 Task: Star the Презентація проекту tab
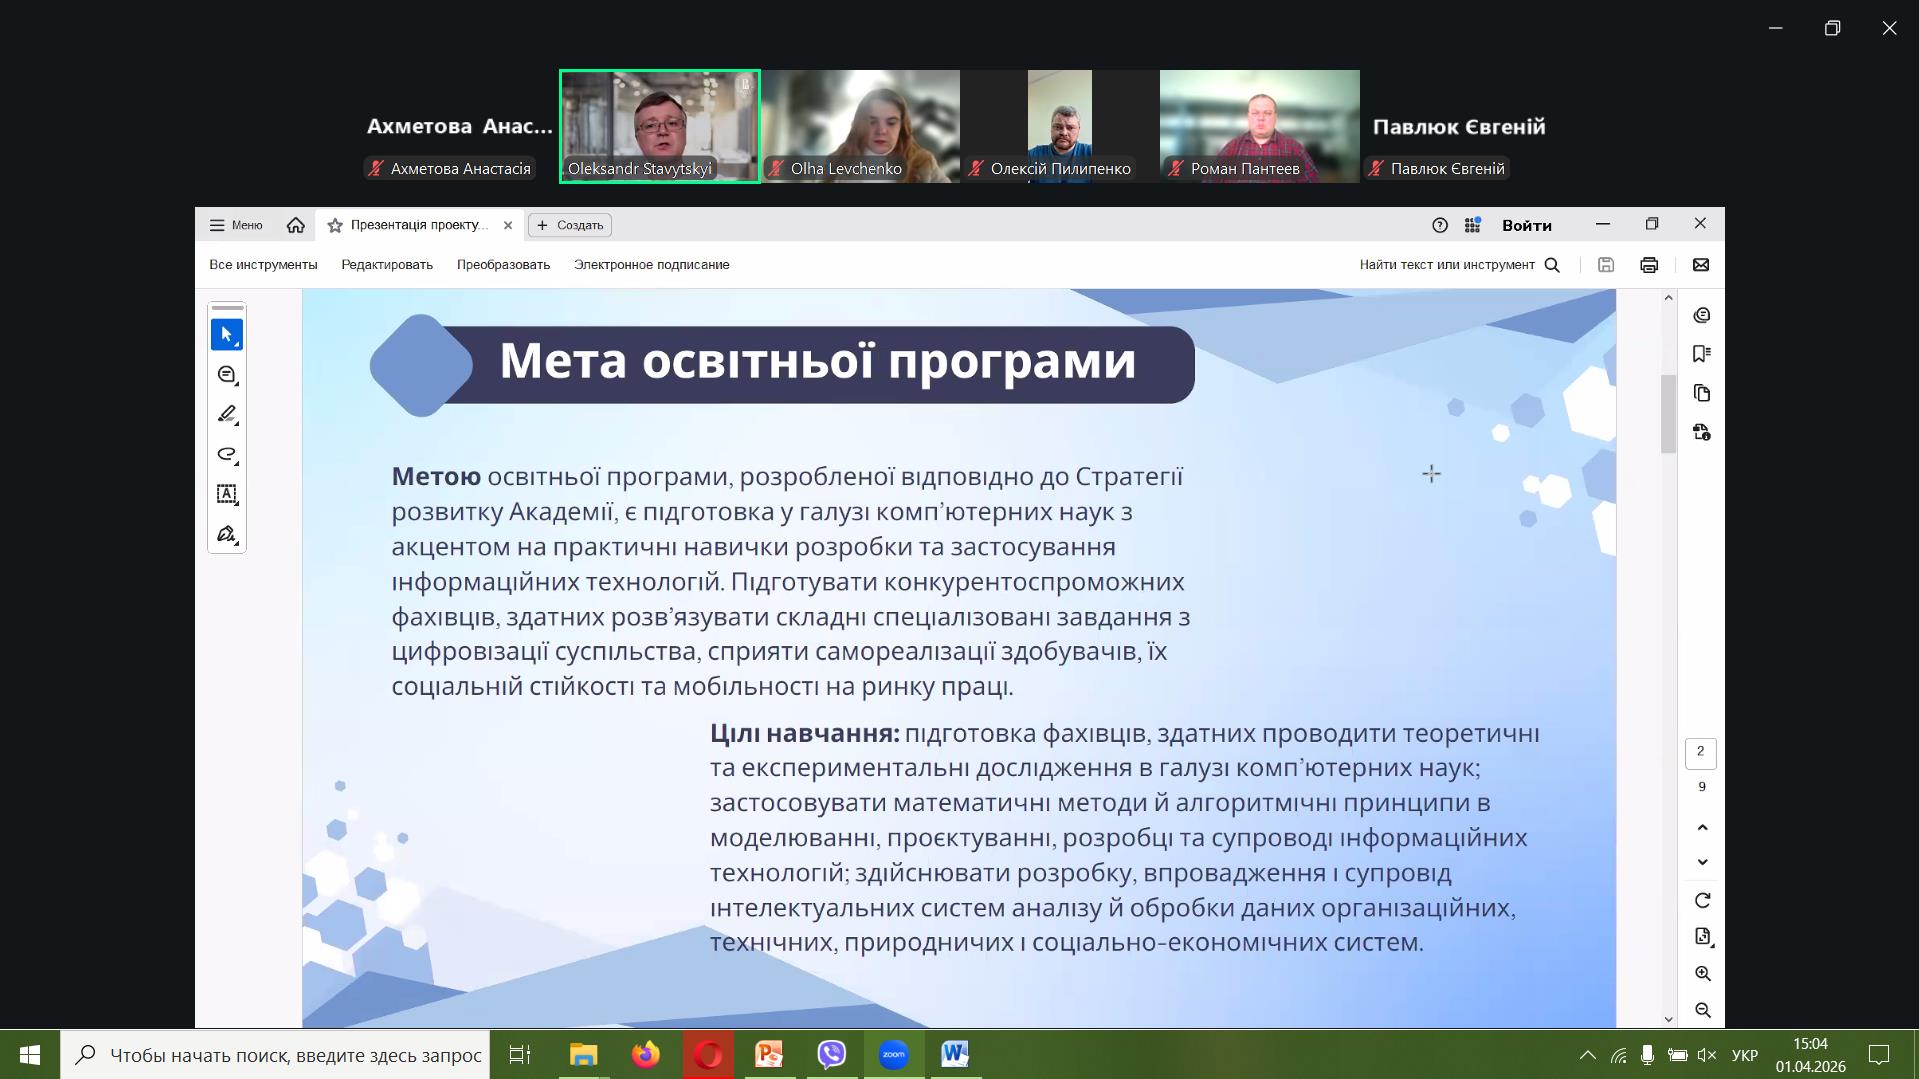335,226
